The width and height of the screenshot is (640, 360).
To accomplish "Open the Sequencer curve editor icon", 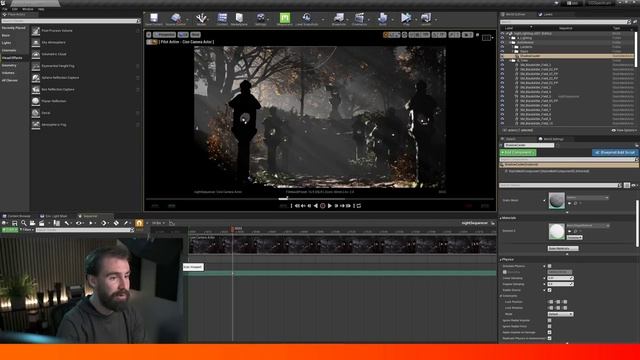I will (x=172, y=223).
